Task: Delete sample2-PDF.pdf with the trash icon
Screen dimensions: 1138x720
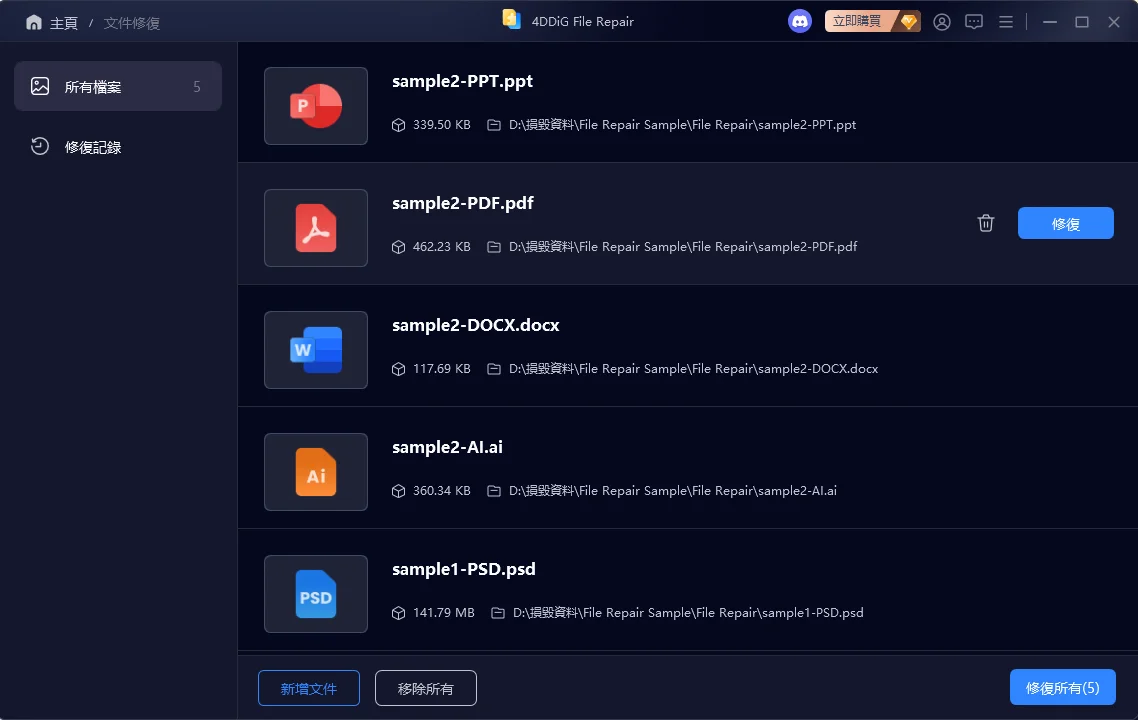Action: (x=986, y=223)
